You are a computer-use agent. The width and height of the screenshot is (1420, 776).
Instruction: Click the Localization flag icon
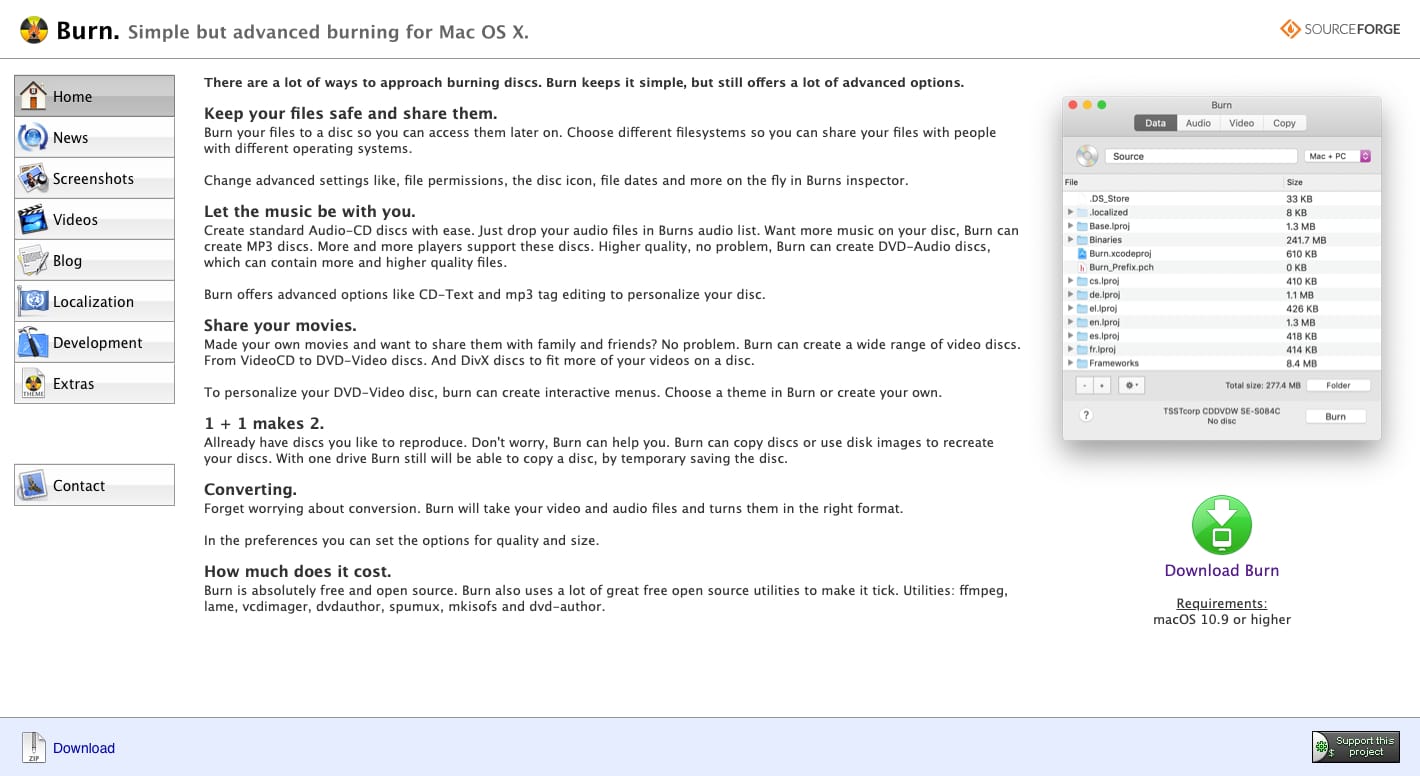[x=33, y=301]
